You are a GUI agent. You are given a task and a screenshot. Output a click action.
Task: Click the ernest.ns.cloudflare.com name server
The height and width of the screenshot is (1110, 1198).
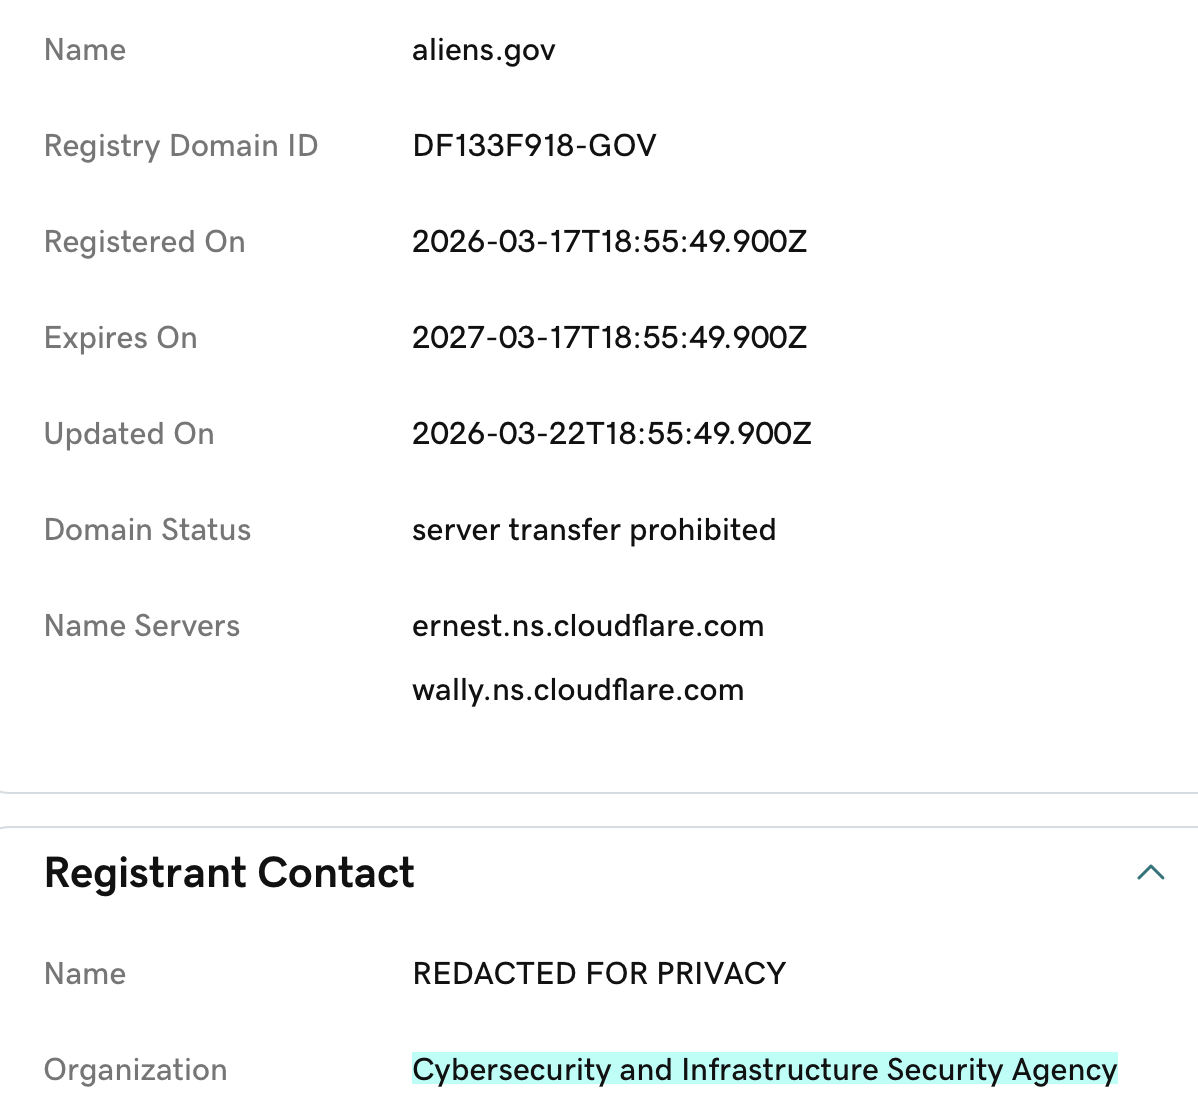(x=587, y=626)
